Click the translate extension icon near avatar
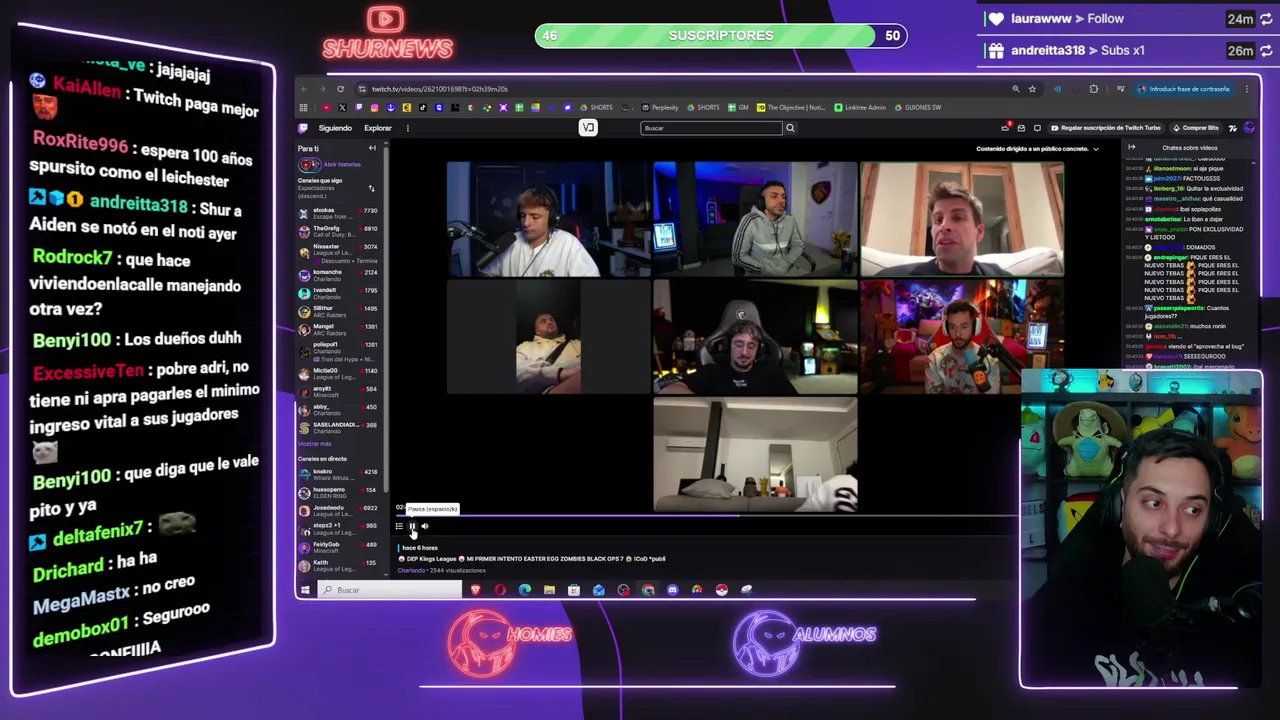 click(1233, 128)
